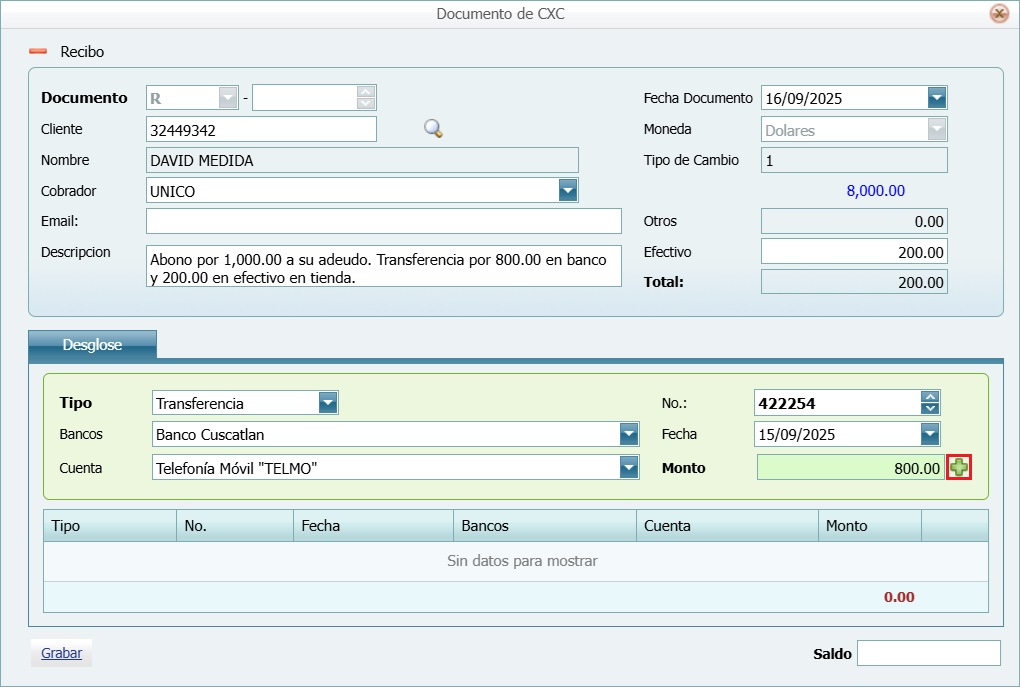Click the Monto amount field
This screenshot has width=1020, height=687.
tap(850, 467)
